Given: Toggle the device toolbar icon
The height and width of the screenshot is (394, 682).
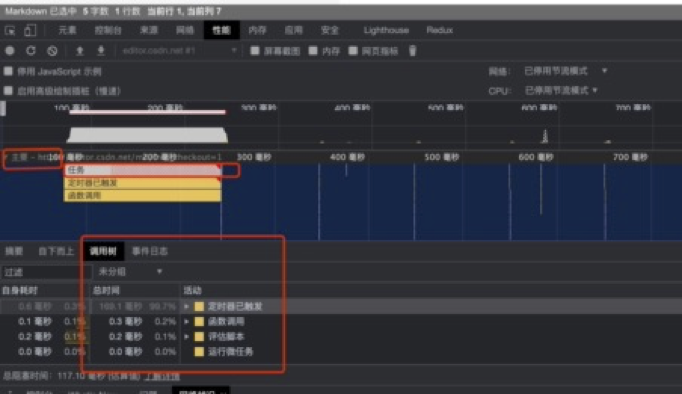Looking at the screenshot, I should (x=30, y=30).
